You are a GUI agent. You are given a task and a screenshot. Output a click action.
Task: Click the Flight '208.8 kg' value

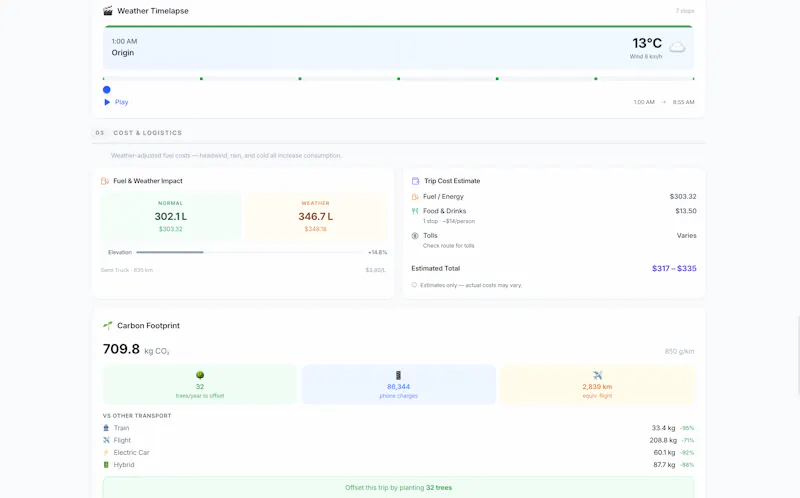click(x=663, y=440)
